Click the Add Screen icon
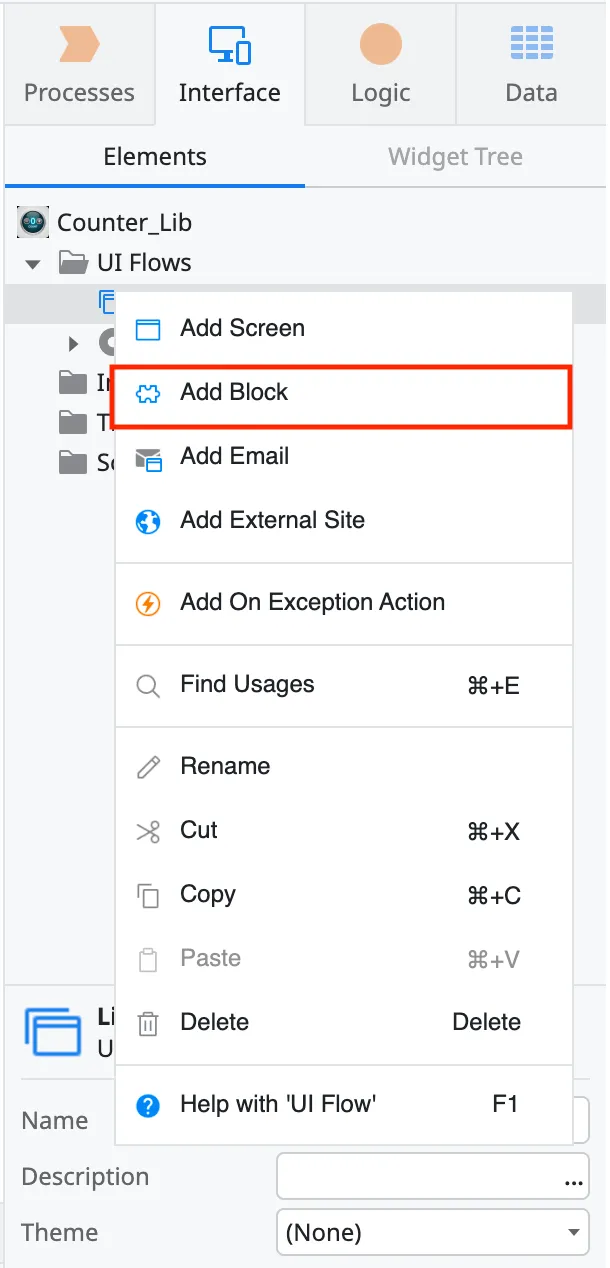The width and height of the screenshot is (610, 1268). click(150, 328)
